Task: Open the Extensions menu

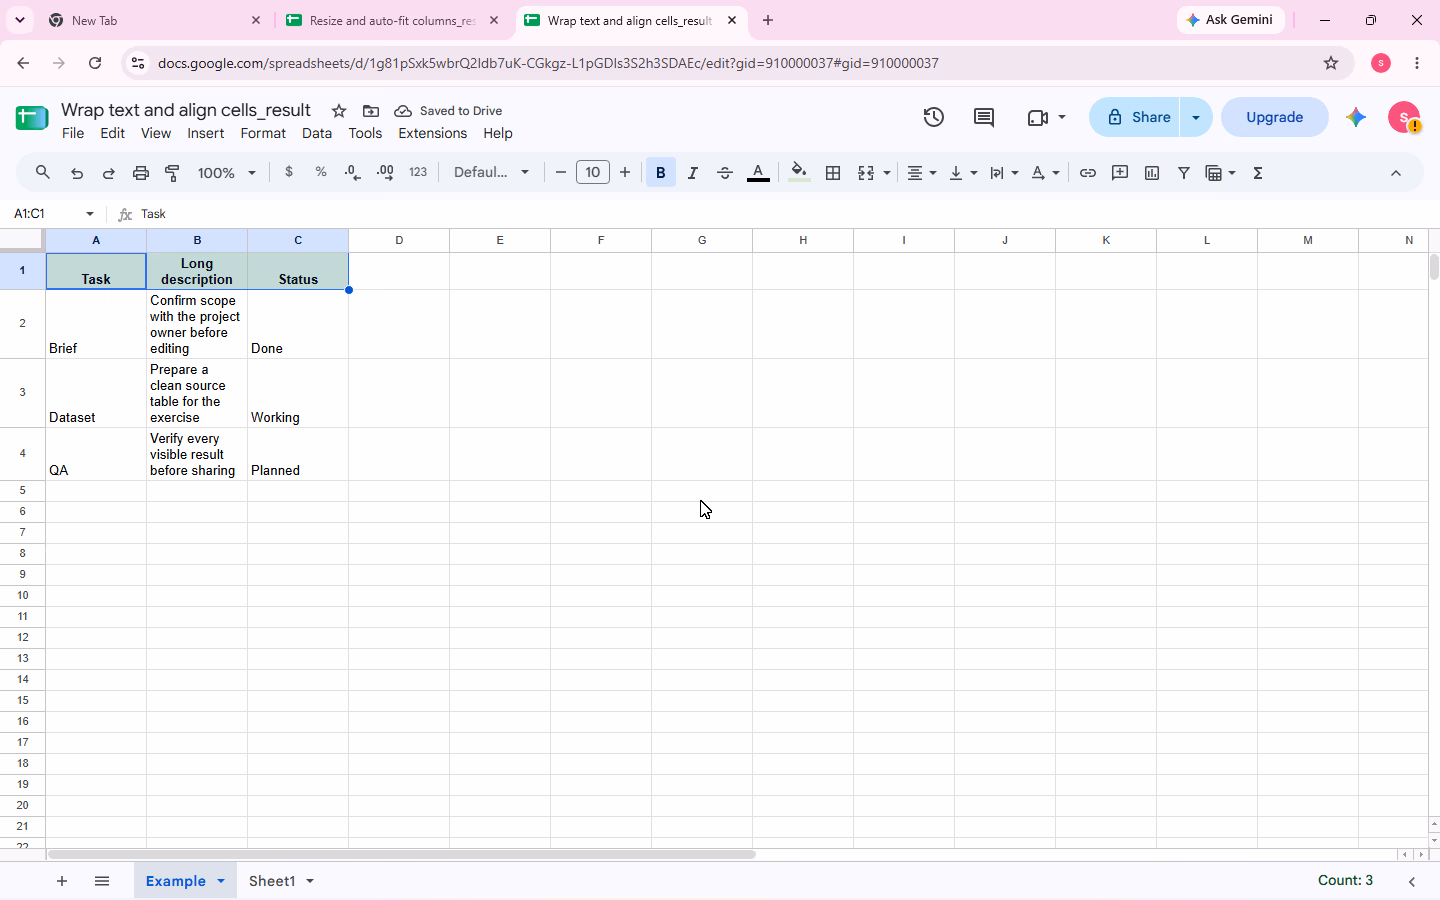Action: point(432,133)
